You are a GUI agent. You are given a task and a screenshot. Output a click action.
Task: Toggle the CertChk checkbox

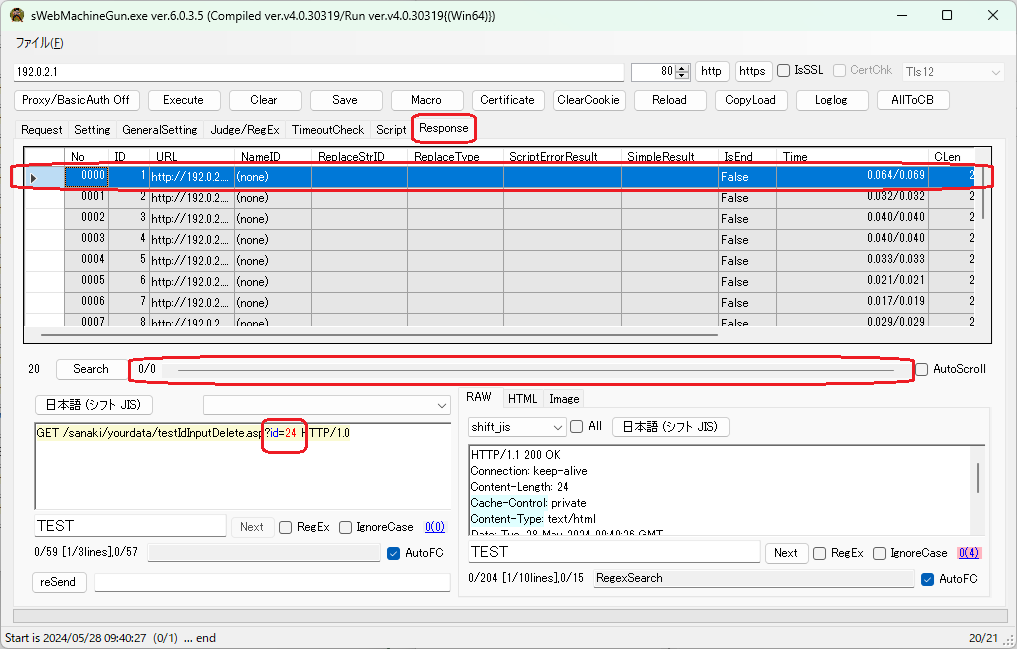click(x=839, y=71)
